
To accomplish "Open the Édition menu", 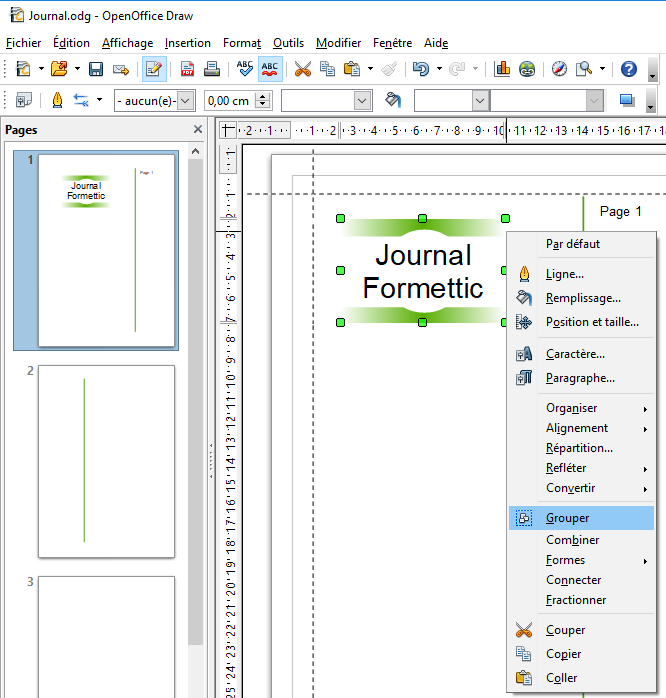I will pyautogui.click(x=71, y=43).
